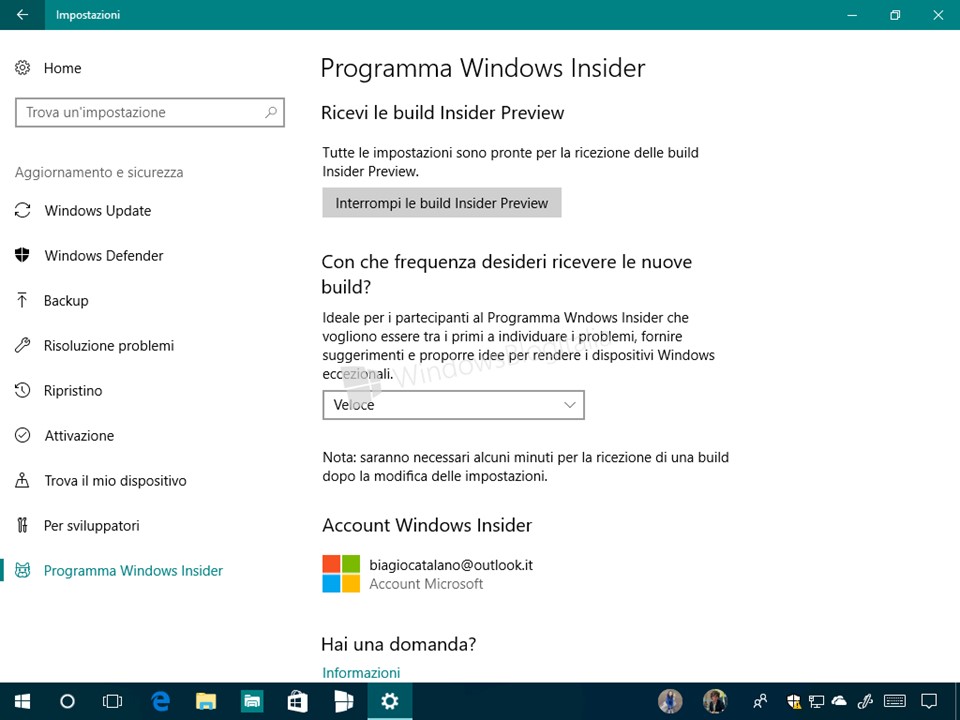Select the Backup arrow icon
The image size is (960, 720).
pos(23,300)
